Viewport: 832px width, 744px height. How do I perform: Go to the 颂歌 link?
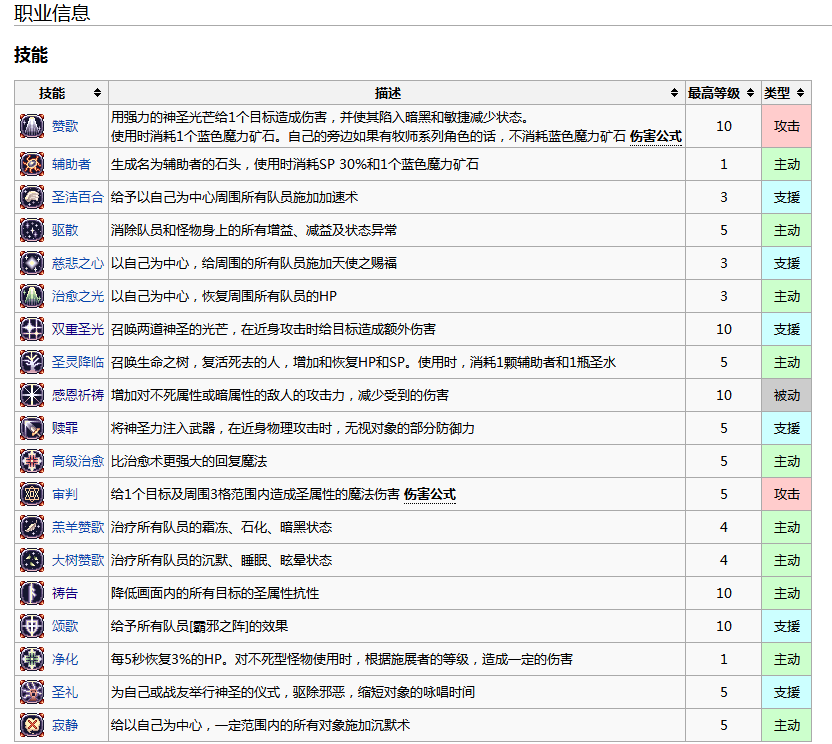pyautogui.click(x=65, y=626)
